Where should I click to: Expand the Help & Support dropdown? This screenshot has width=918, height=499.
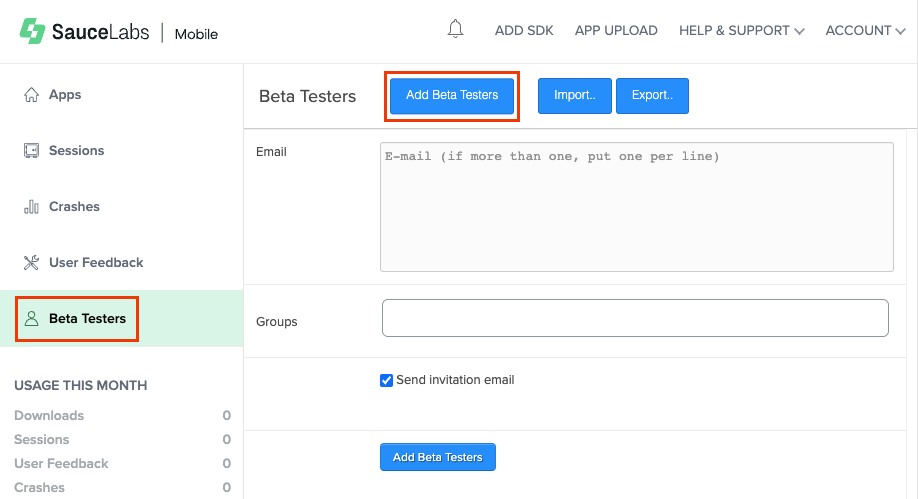(x=741, y=31)
